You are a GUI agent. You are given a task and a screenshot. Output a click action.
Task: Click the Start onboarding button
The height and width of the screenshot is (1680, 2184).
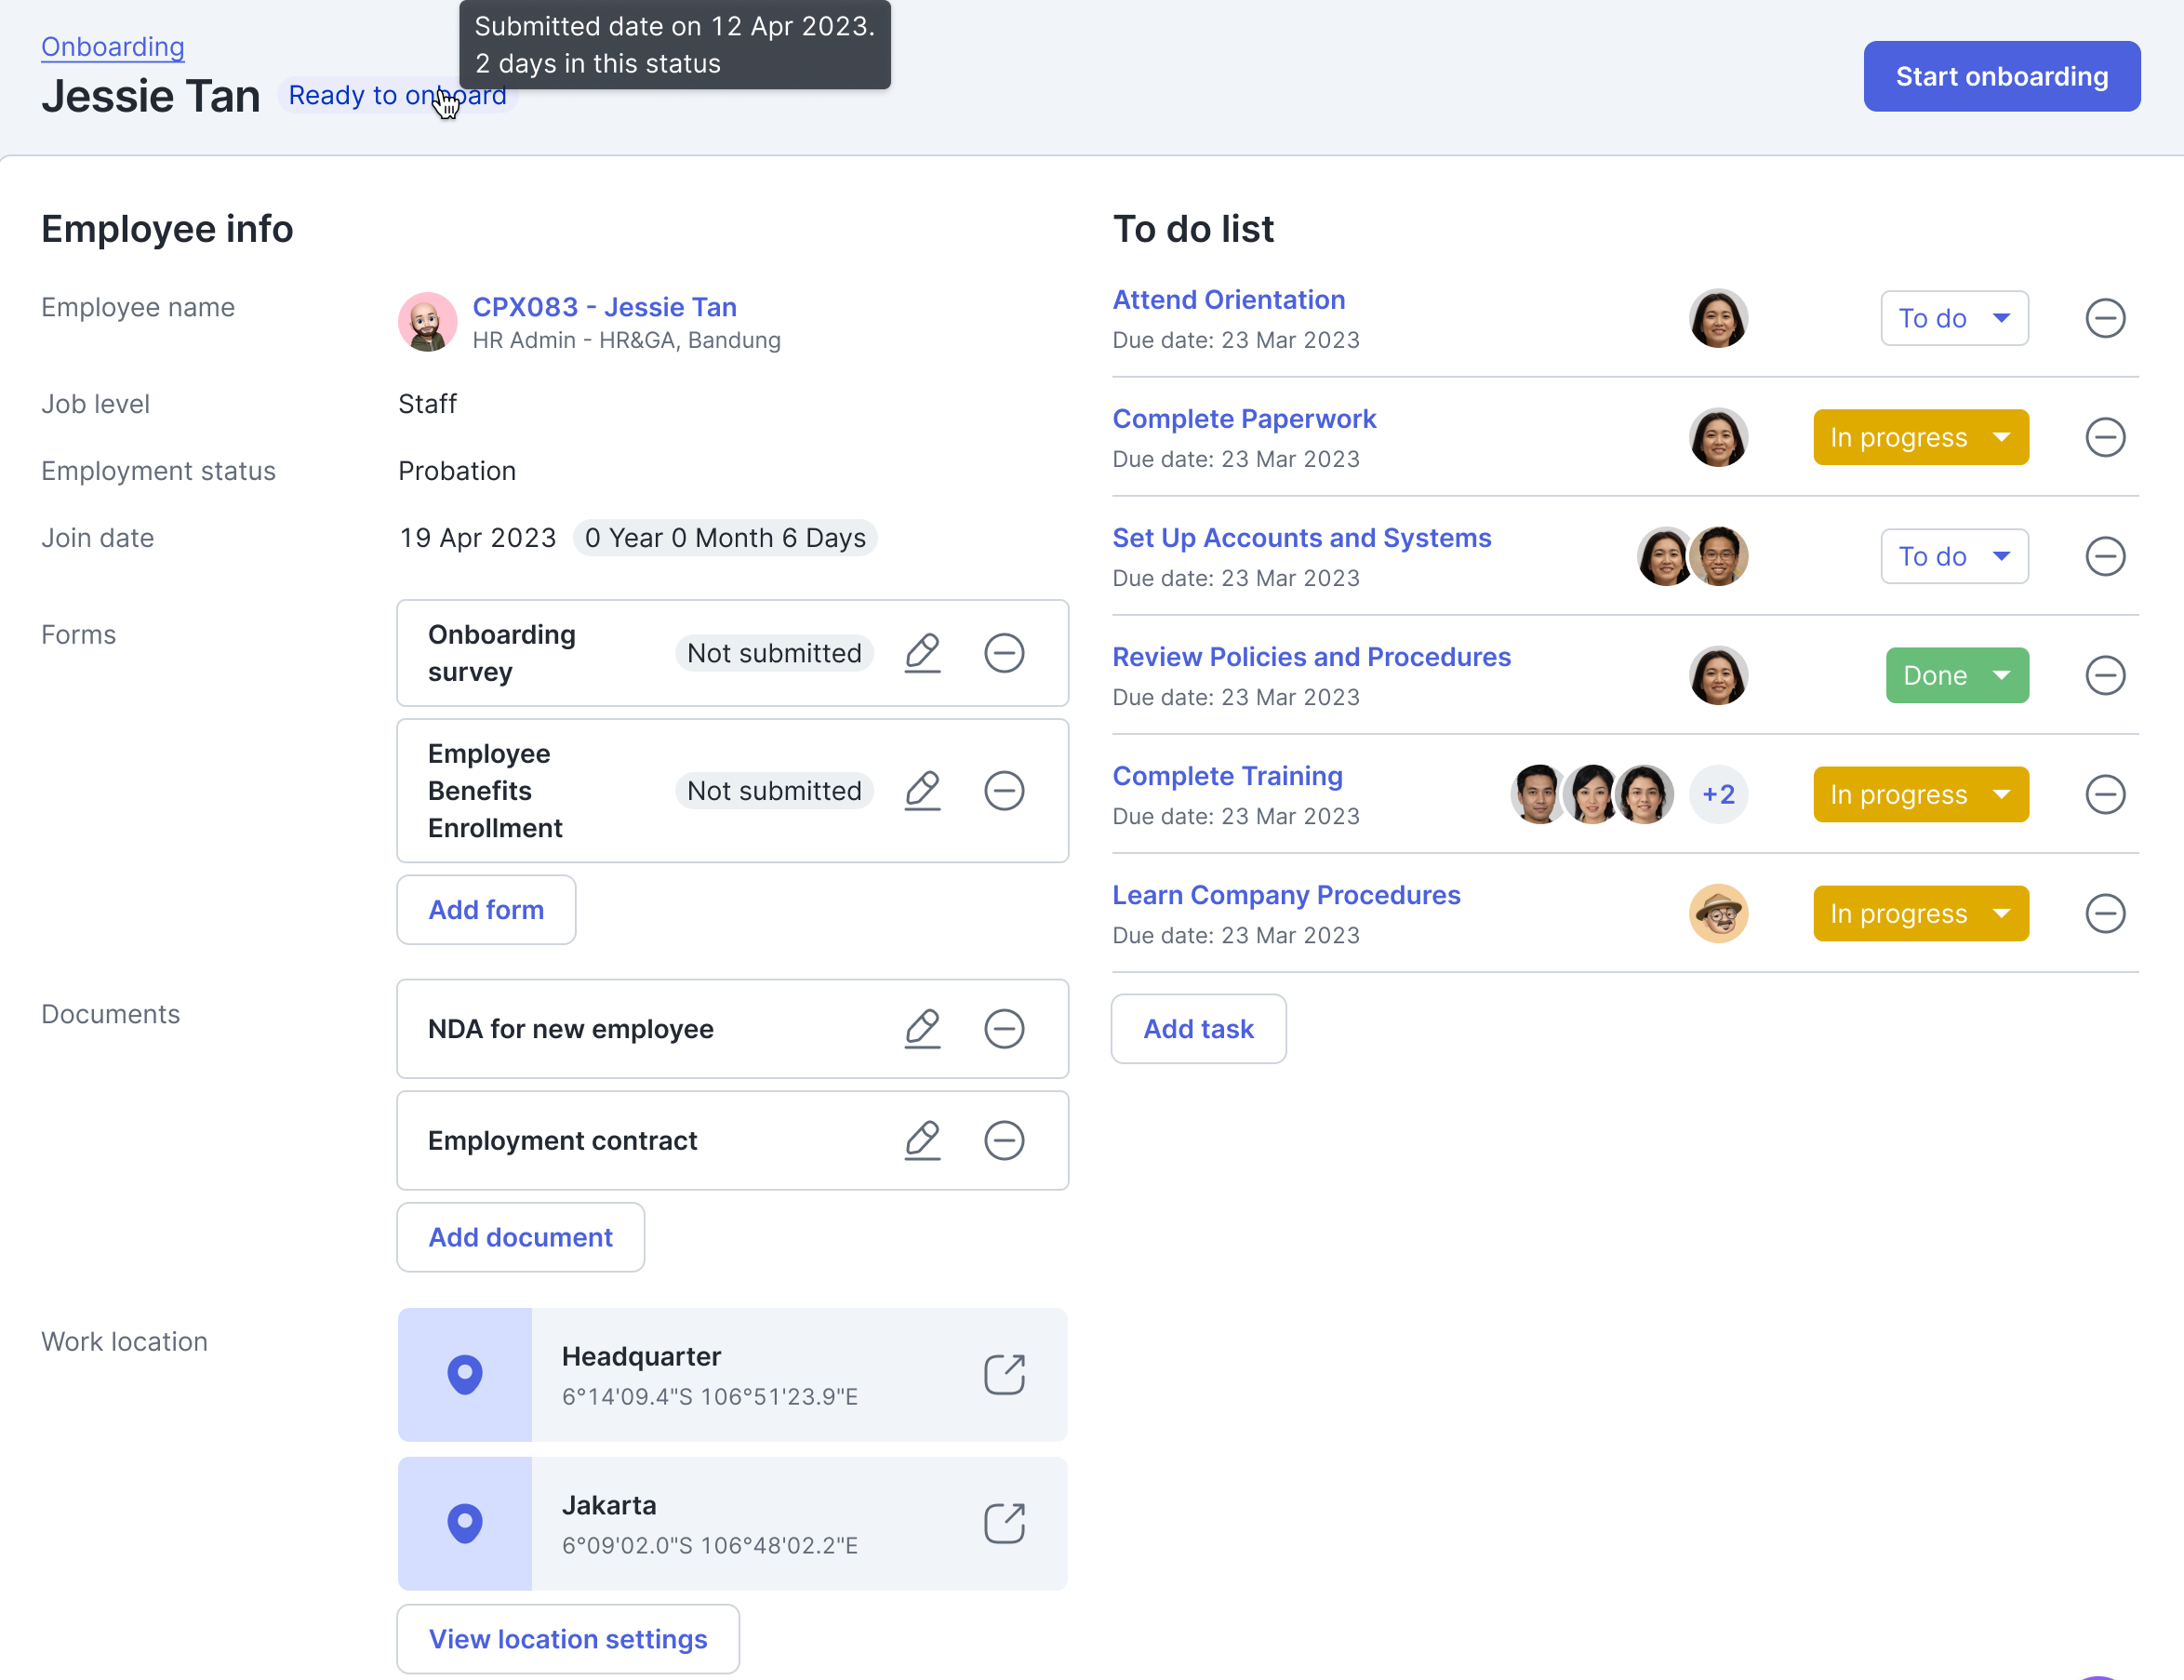[x=2001, y=77]
